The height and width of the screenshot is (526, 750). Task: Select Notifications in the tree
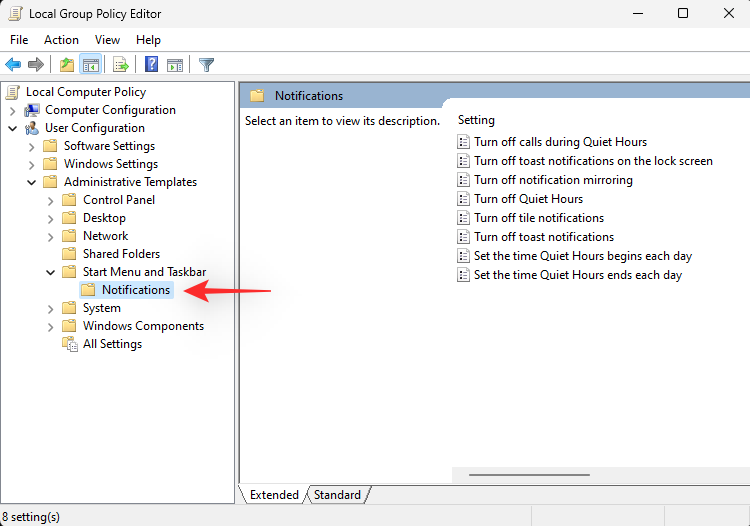[136, 290]
